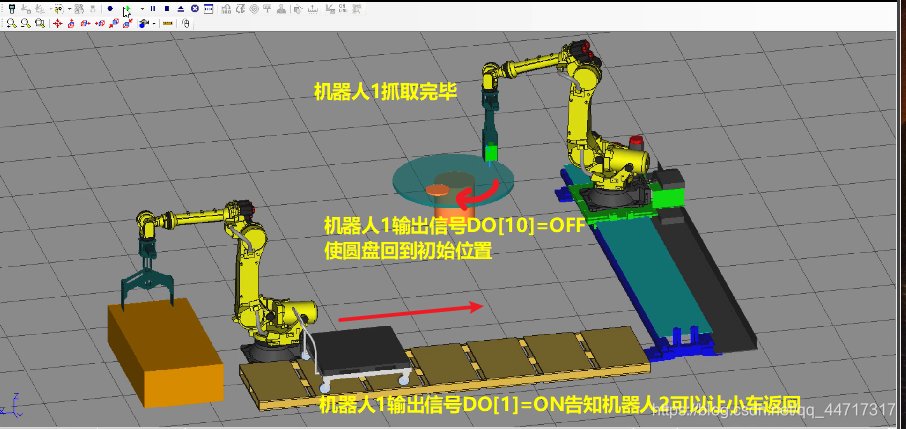Click the grayed stamp person icon
This screenshot has width=906, height=429.
(281, 9)
